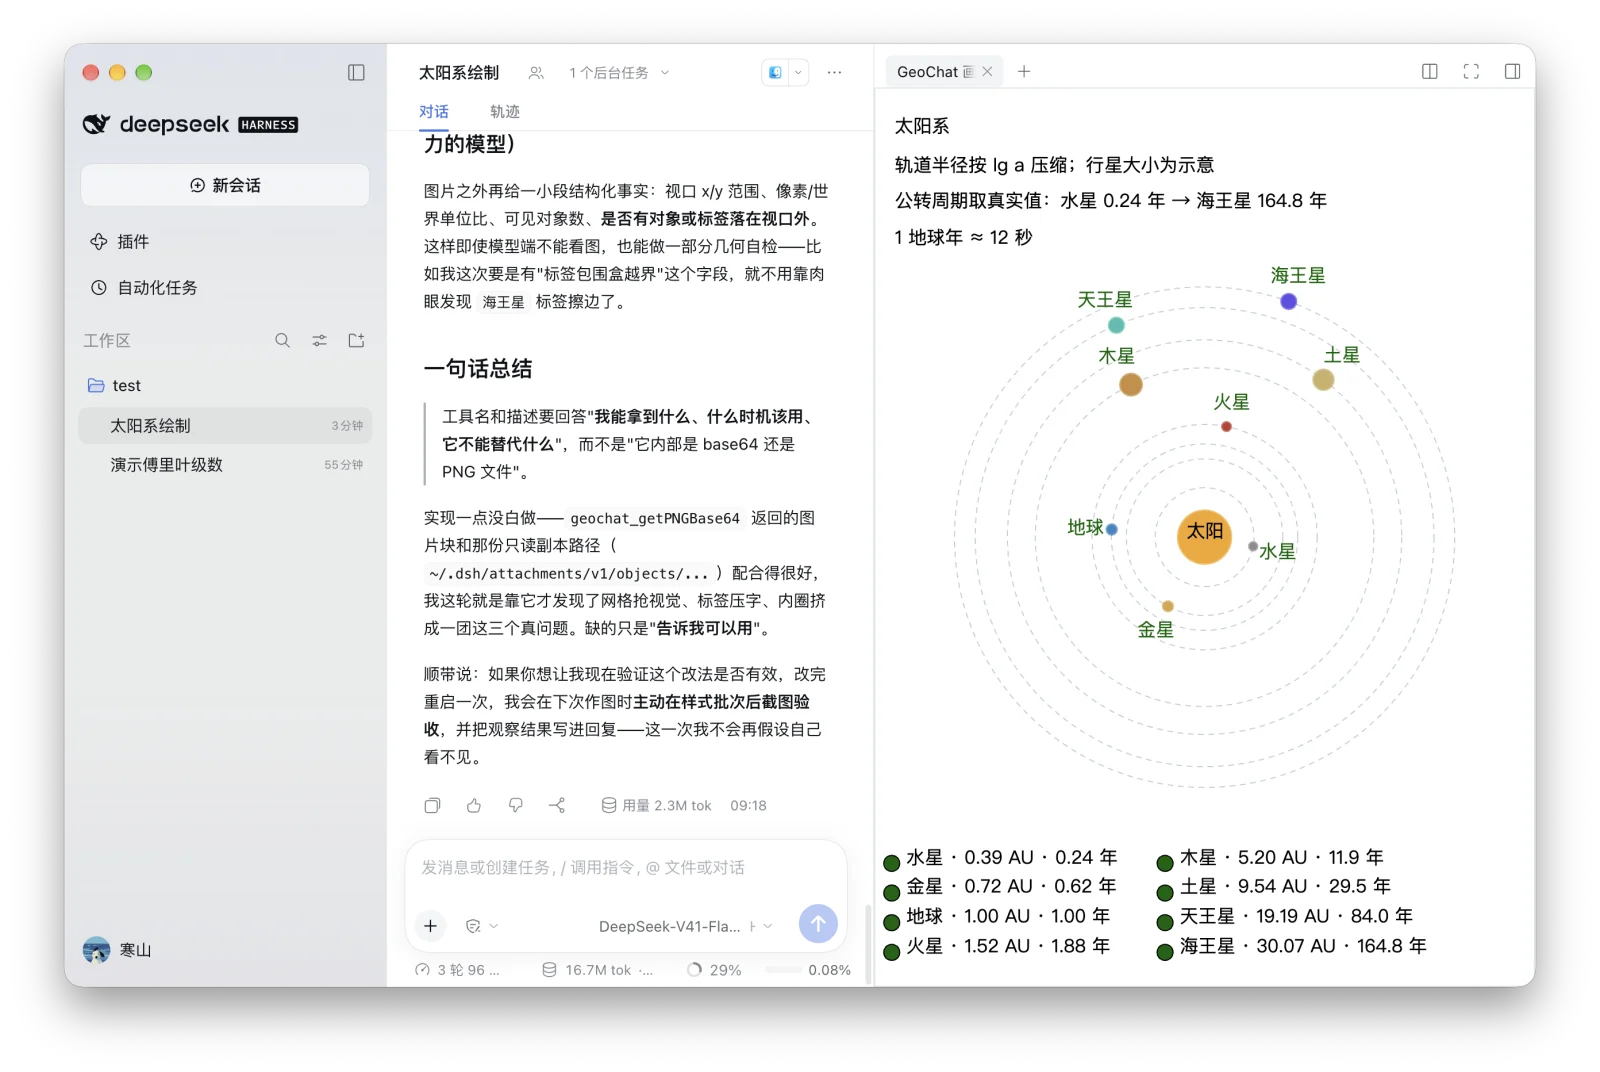Click the participants icon beside the title
1600x1072 pixels.
coord(536,72)
